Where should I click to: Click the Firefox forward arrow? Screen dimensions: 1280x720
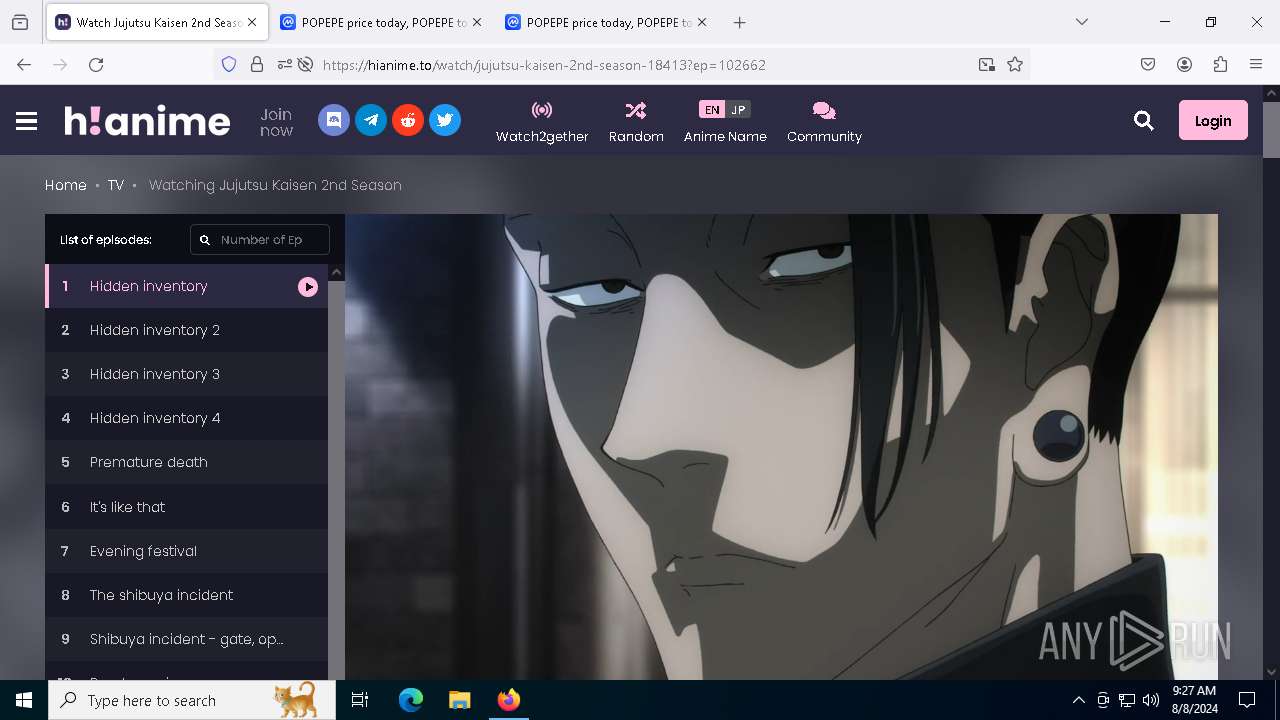tap(60, 64)
